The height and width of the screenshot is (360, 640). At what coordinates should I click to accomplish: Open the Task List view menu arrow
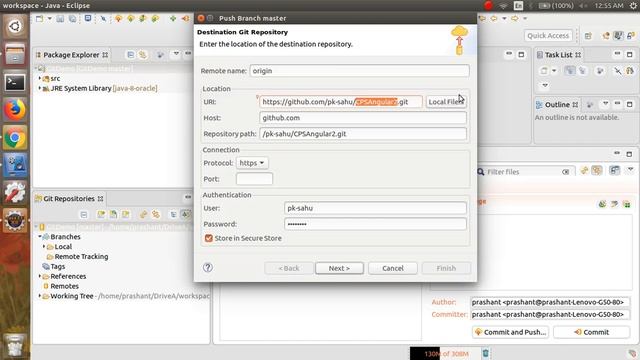pos(545,85)
